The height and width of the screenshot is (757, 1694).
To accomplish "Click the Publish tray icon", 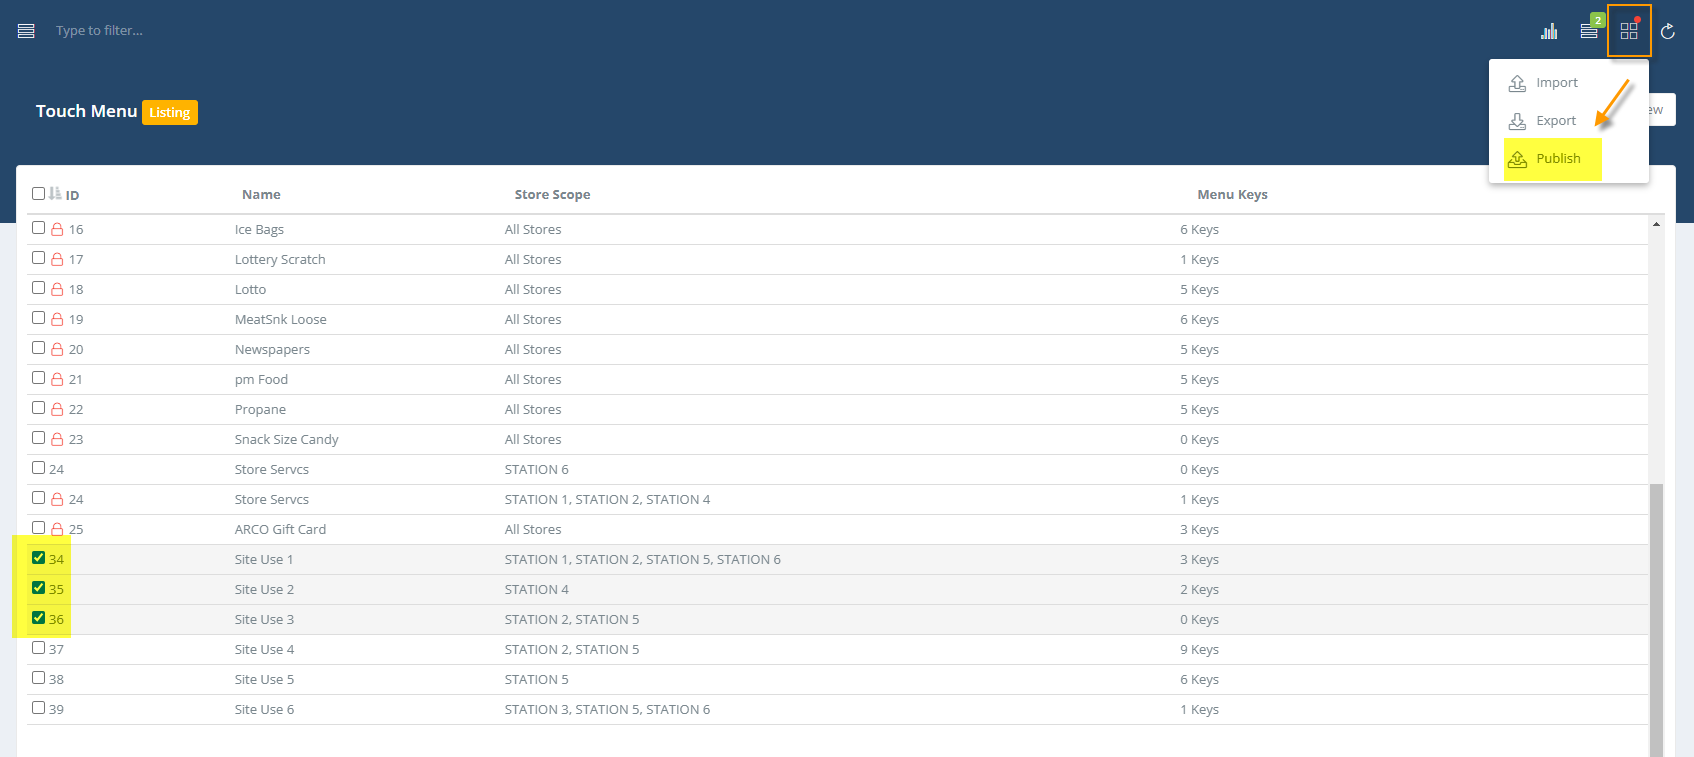I will click(x=1517, y=159).
